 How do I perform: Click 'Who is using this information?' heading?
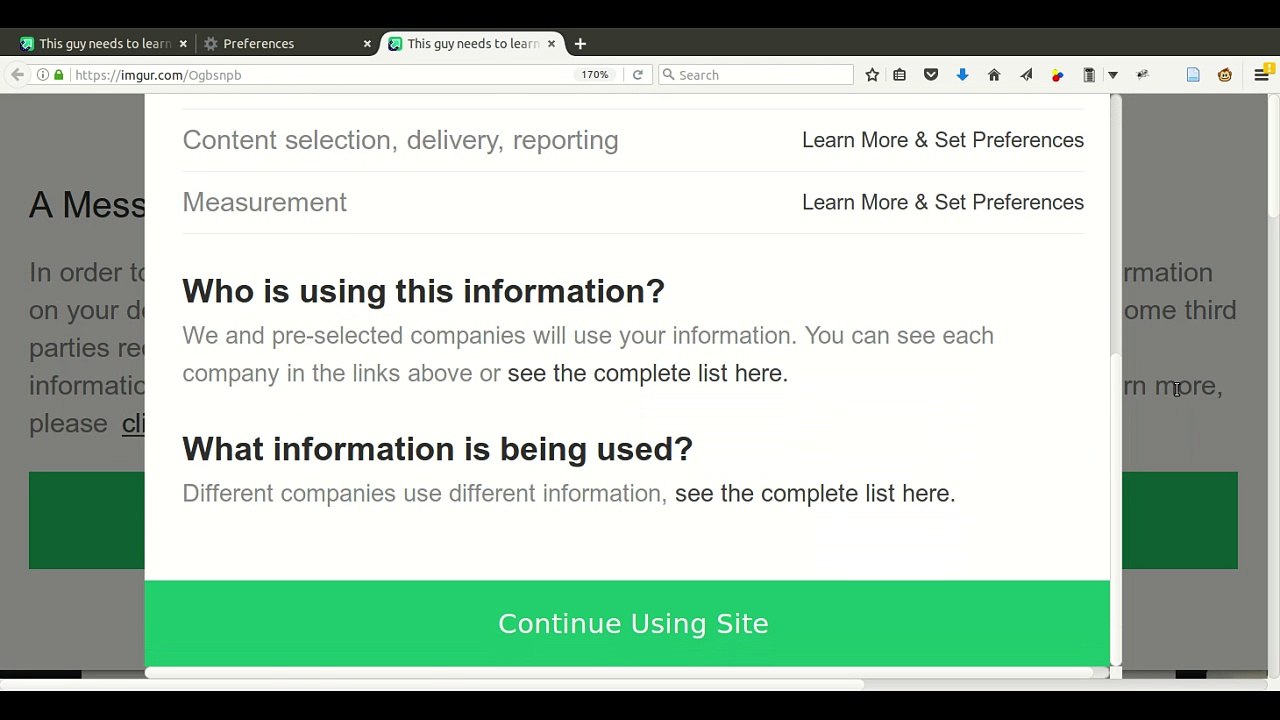click(423, 291)
